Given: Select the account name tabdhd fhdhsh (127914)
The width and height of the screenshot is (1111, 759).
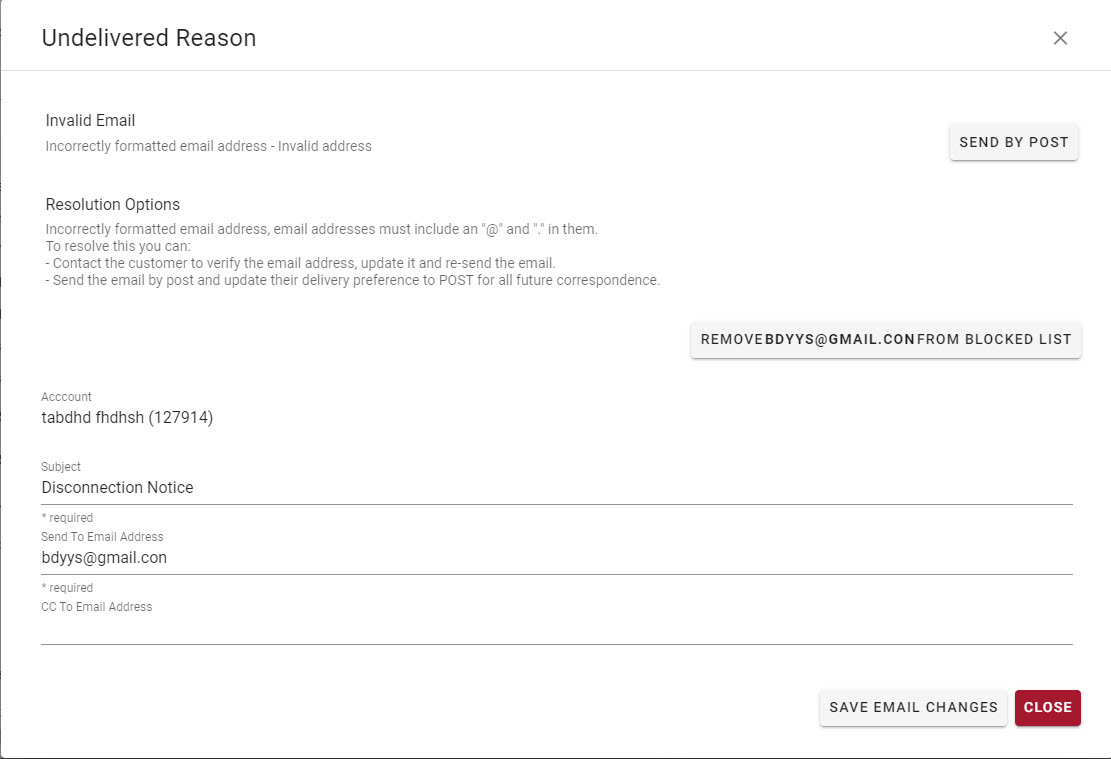Looking at the screenshot, I should click(x=127, y=417).
